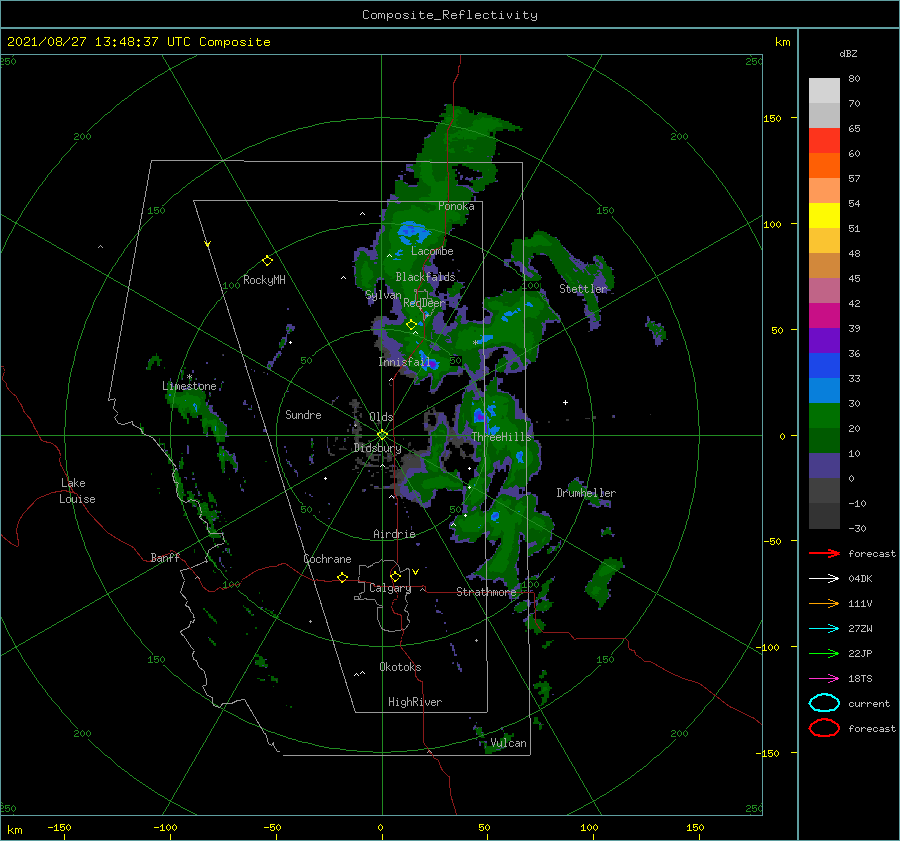Click the magenta 18TS arrow icon
The height and width of the screenshot is (841, 900).
[x=824, y=679]
